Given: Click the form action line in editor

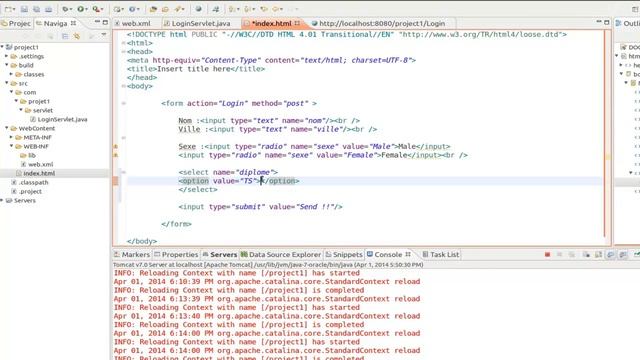Looking at the screenshot, I should [x=239, y=103].
